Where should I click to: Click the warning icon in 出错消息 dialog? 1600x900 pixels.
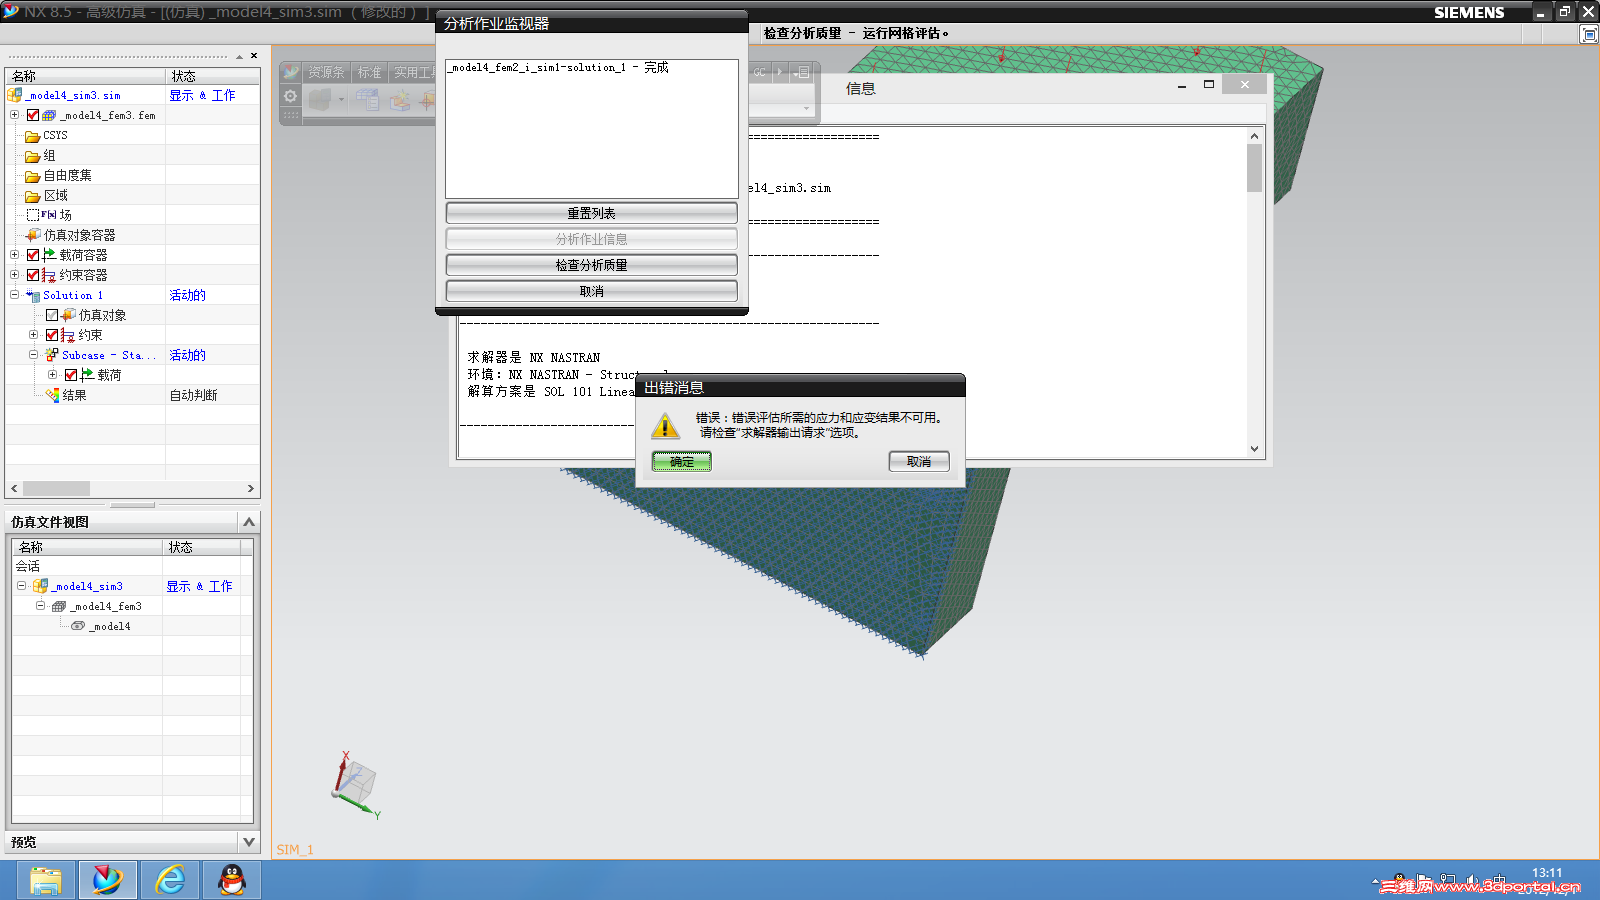click(665, 427)
